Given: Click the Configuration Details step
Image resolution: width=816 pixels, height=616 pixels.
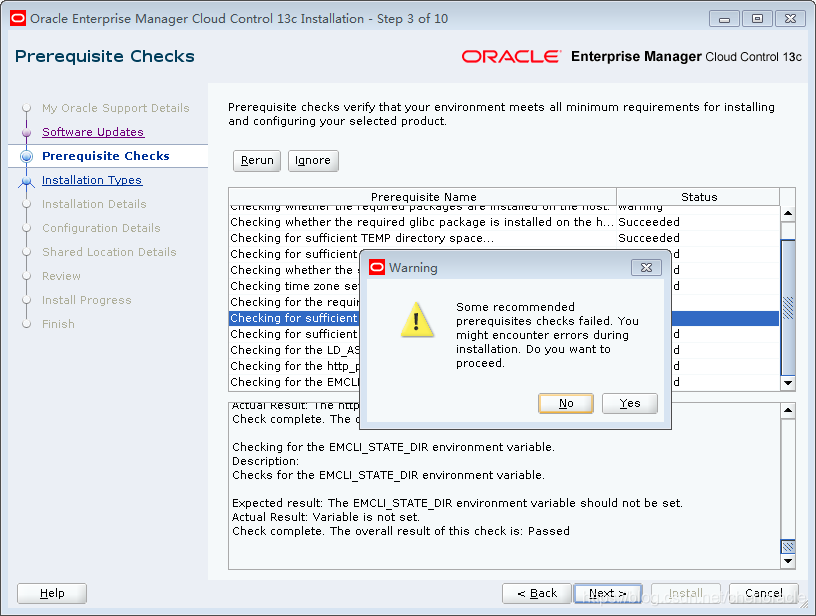Looking at the screenshot, I should [101, 228].
